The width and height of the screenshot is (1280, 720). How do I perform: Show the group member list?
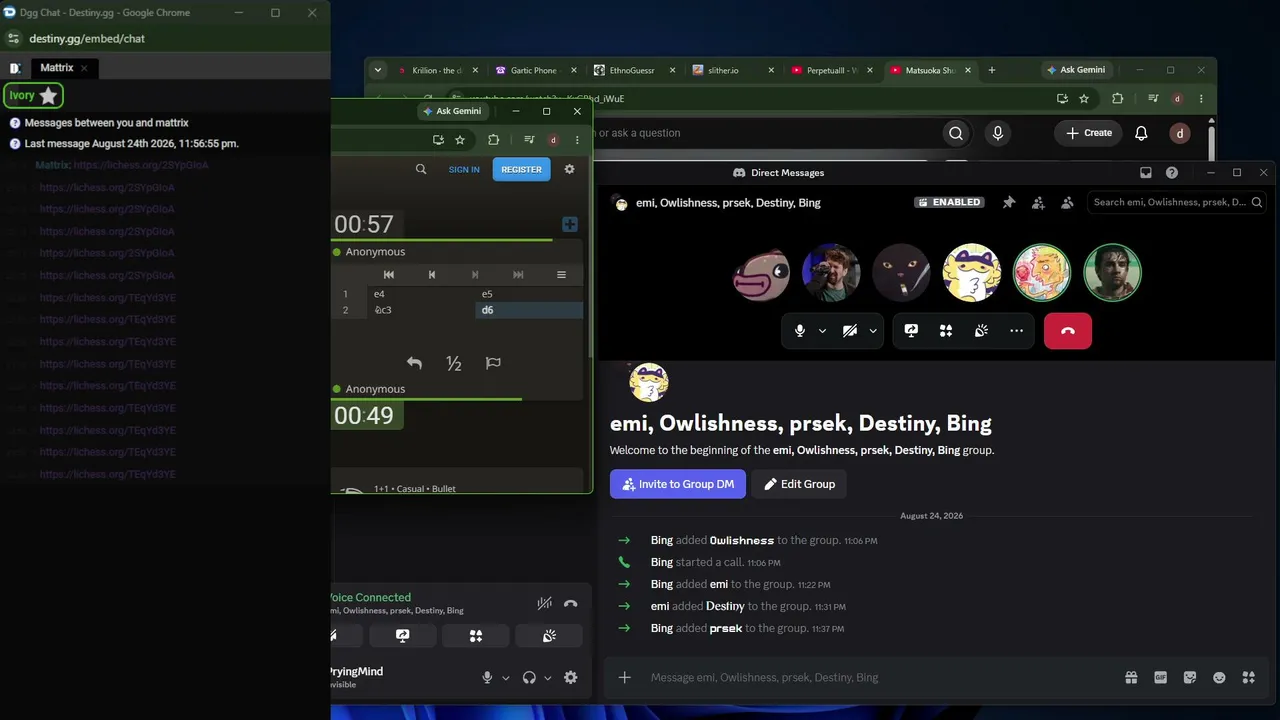click(x=1067, y=202)
